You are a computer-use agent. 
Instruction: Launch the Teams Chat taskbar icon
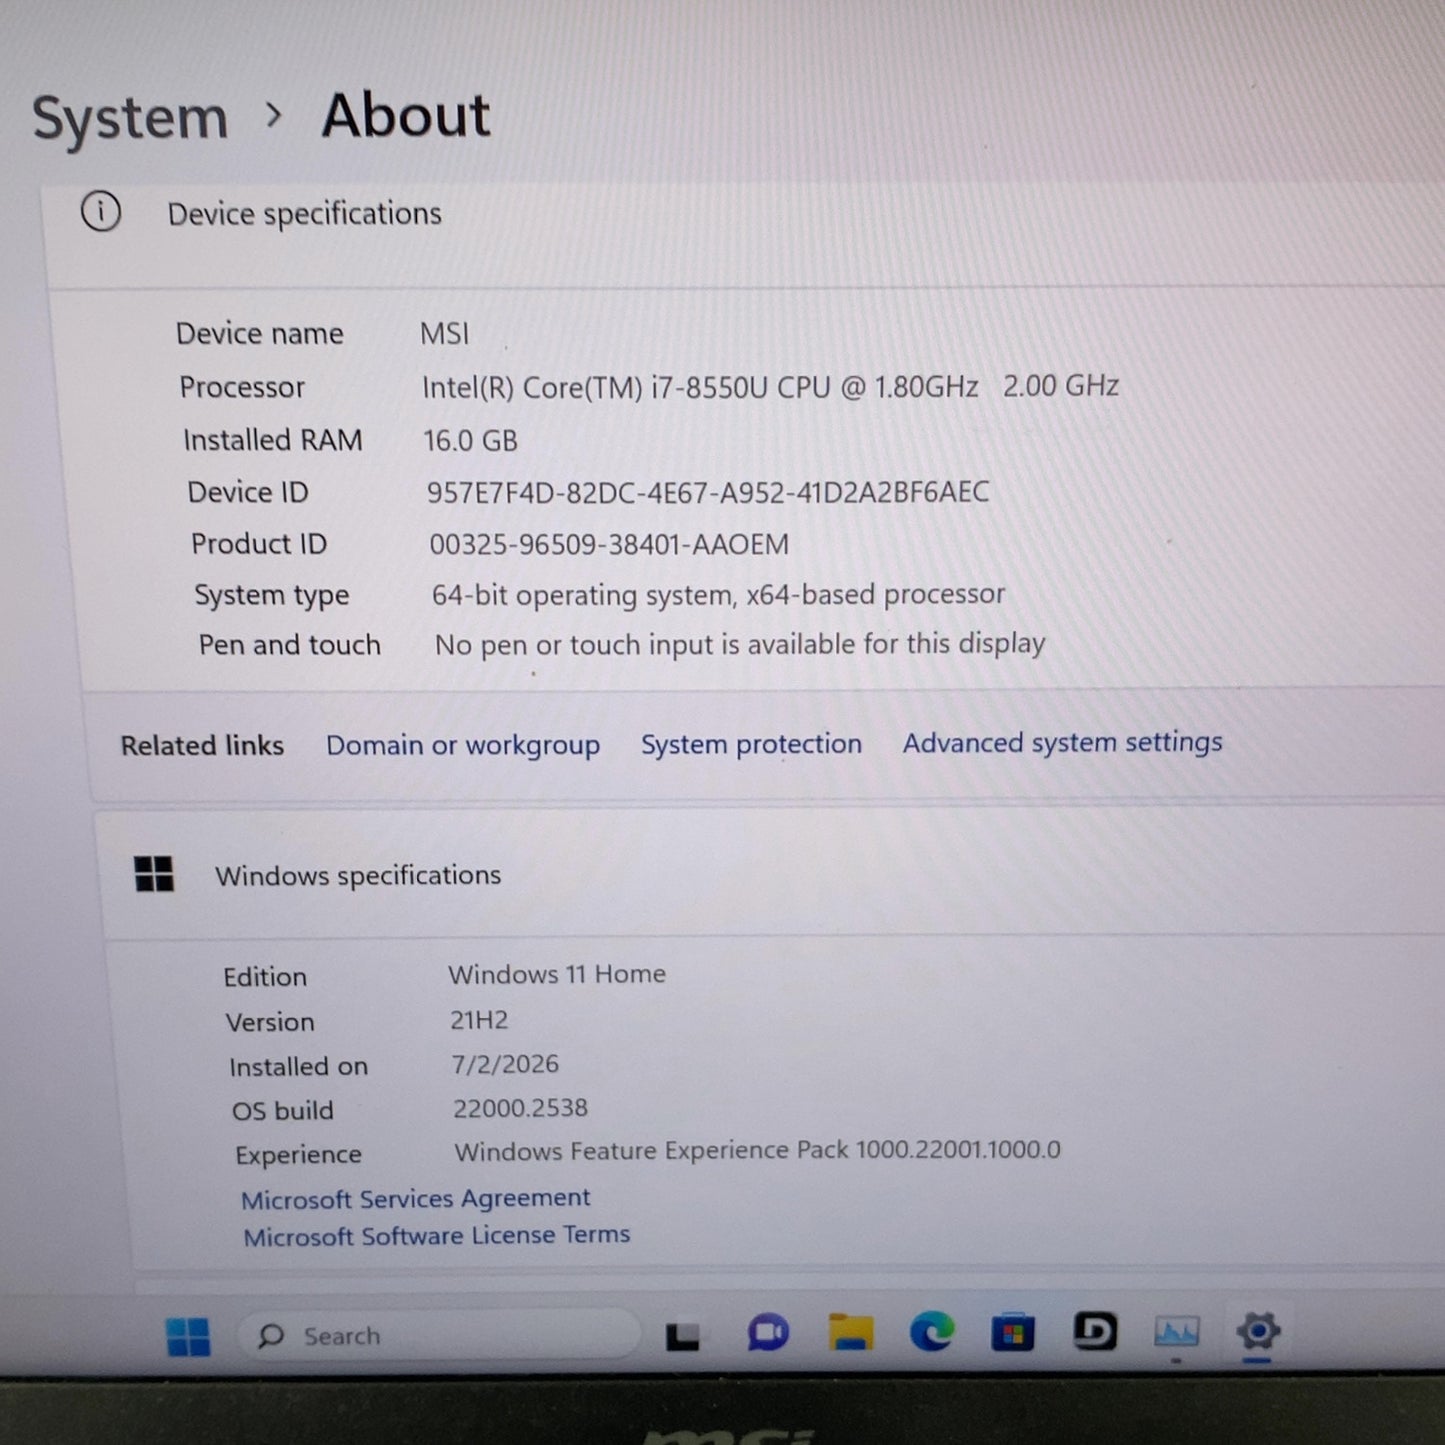768,1333
